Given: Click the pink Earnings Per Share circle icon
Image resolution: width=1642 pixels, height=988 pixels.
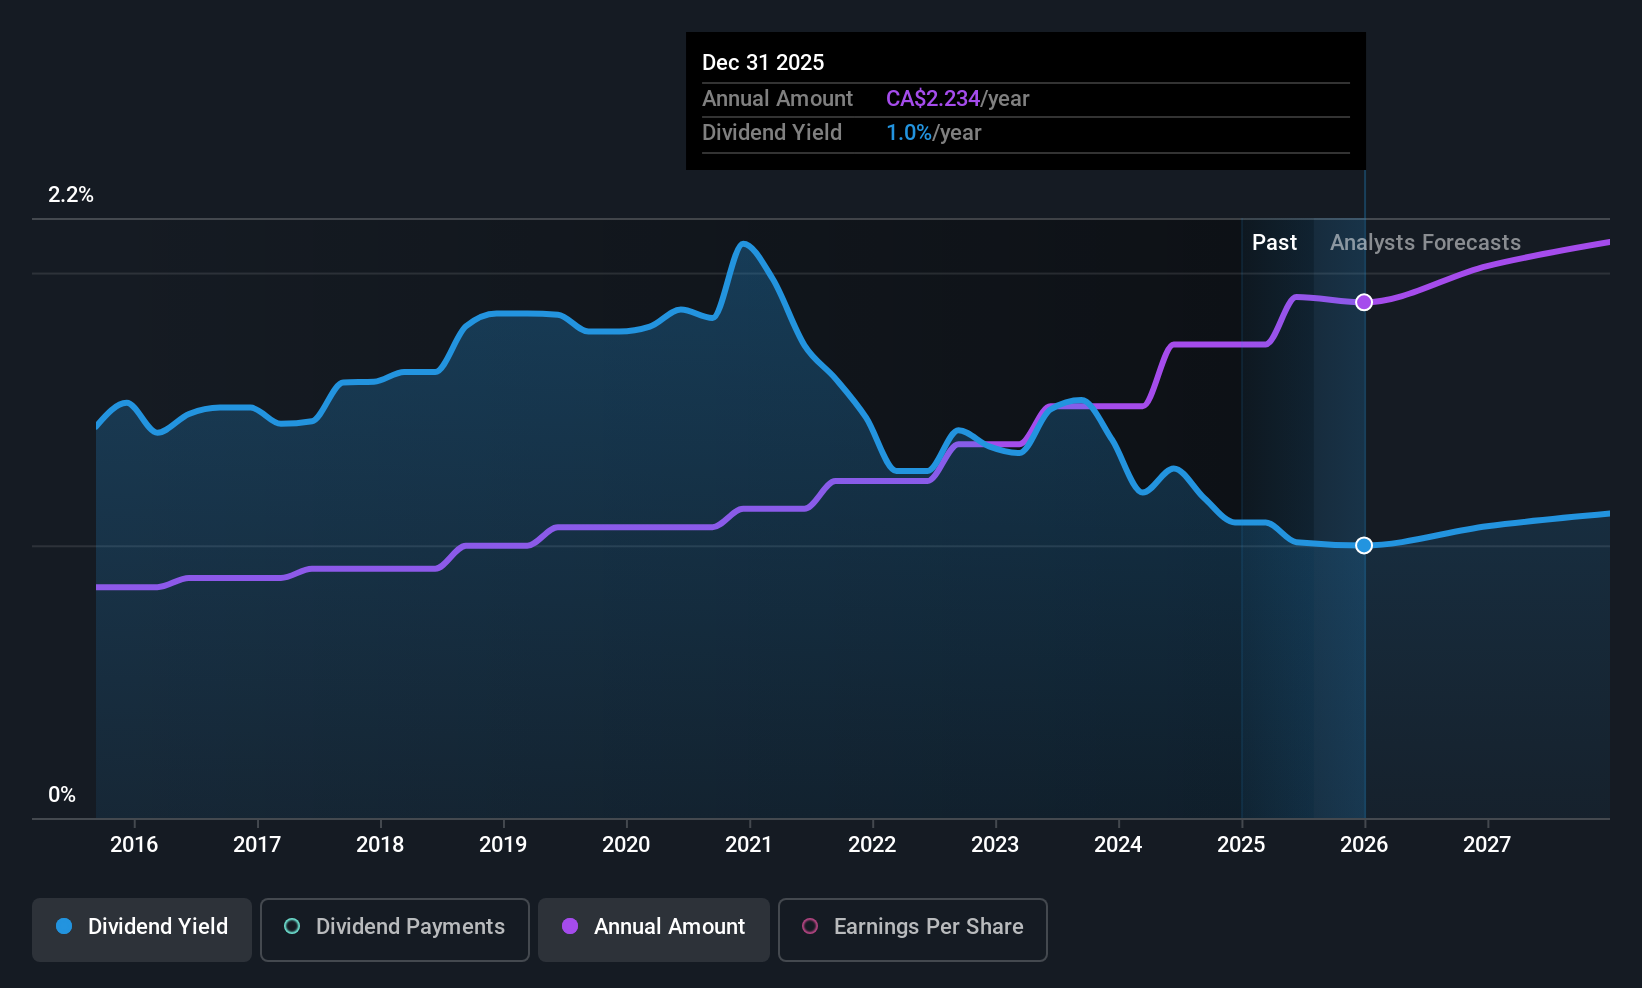Looking at the screenshot, I should pyautogui.click(x=810, y=927).
